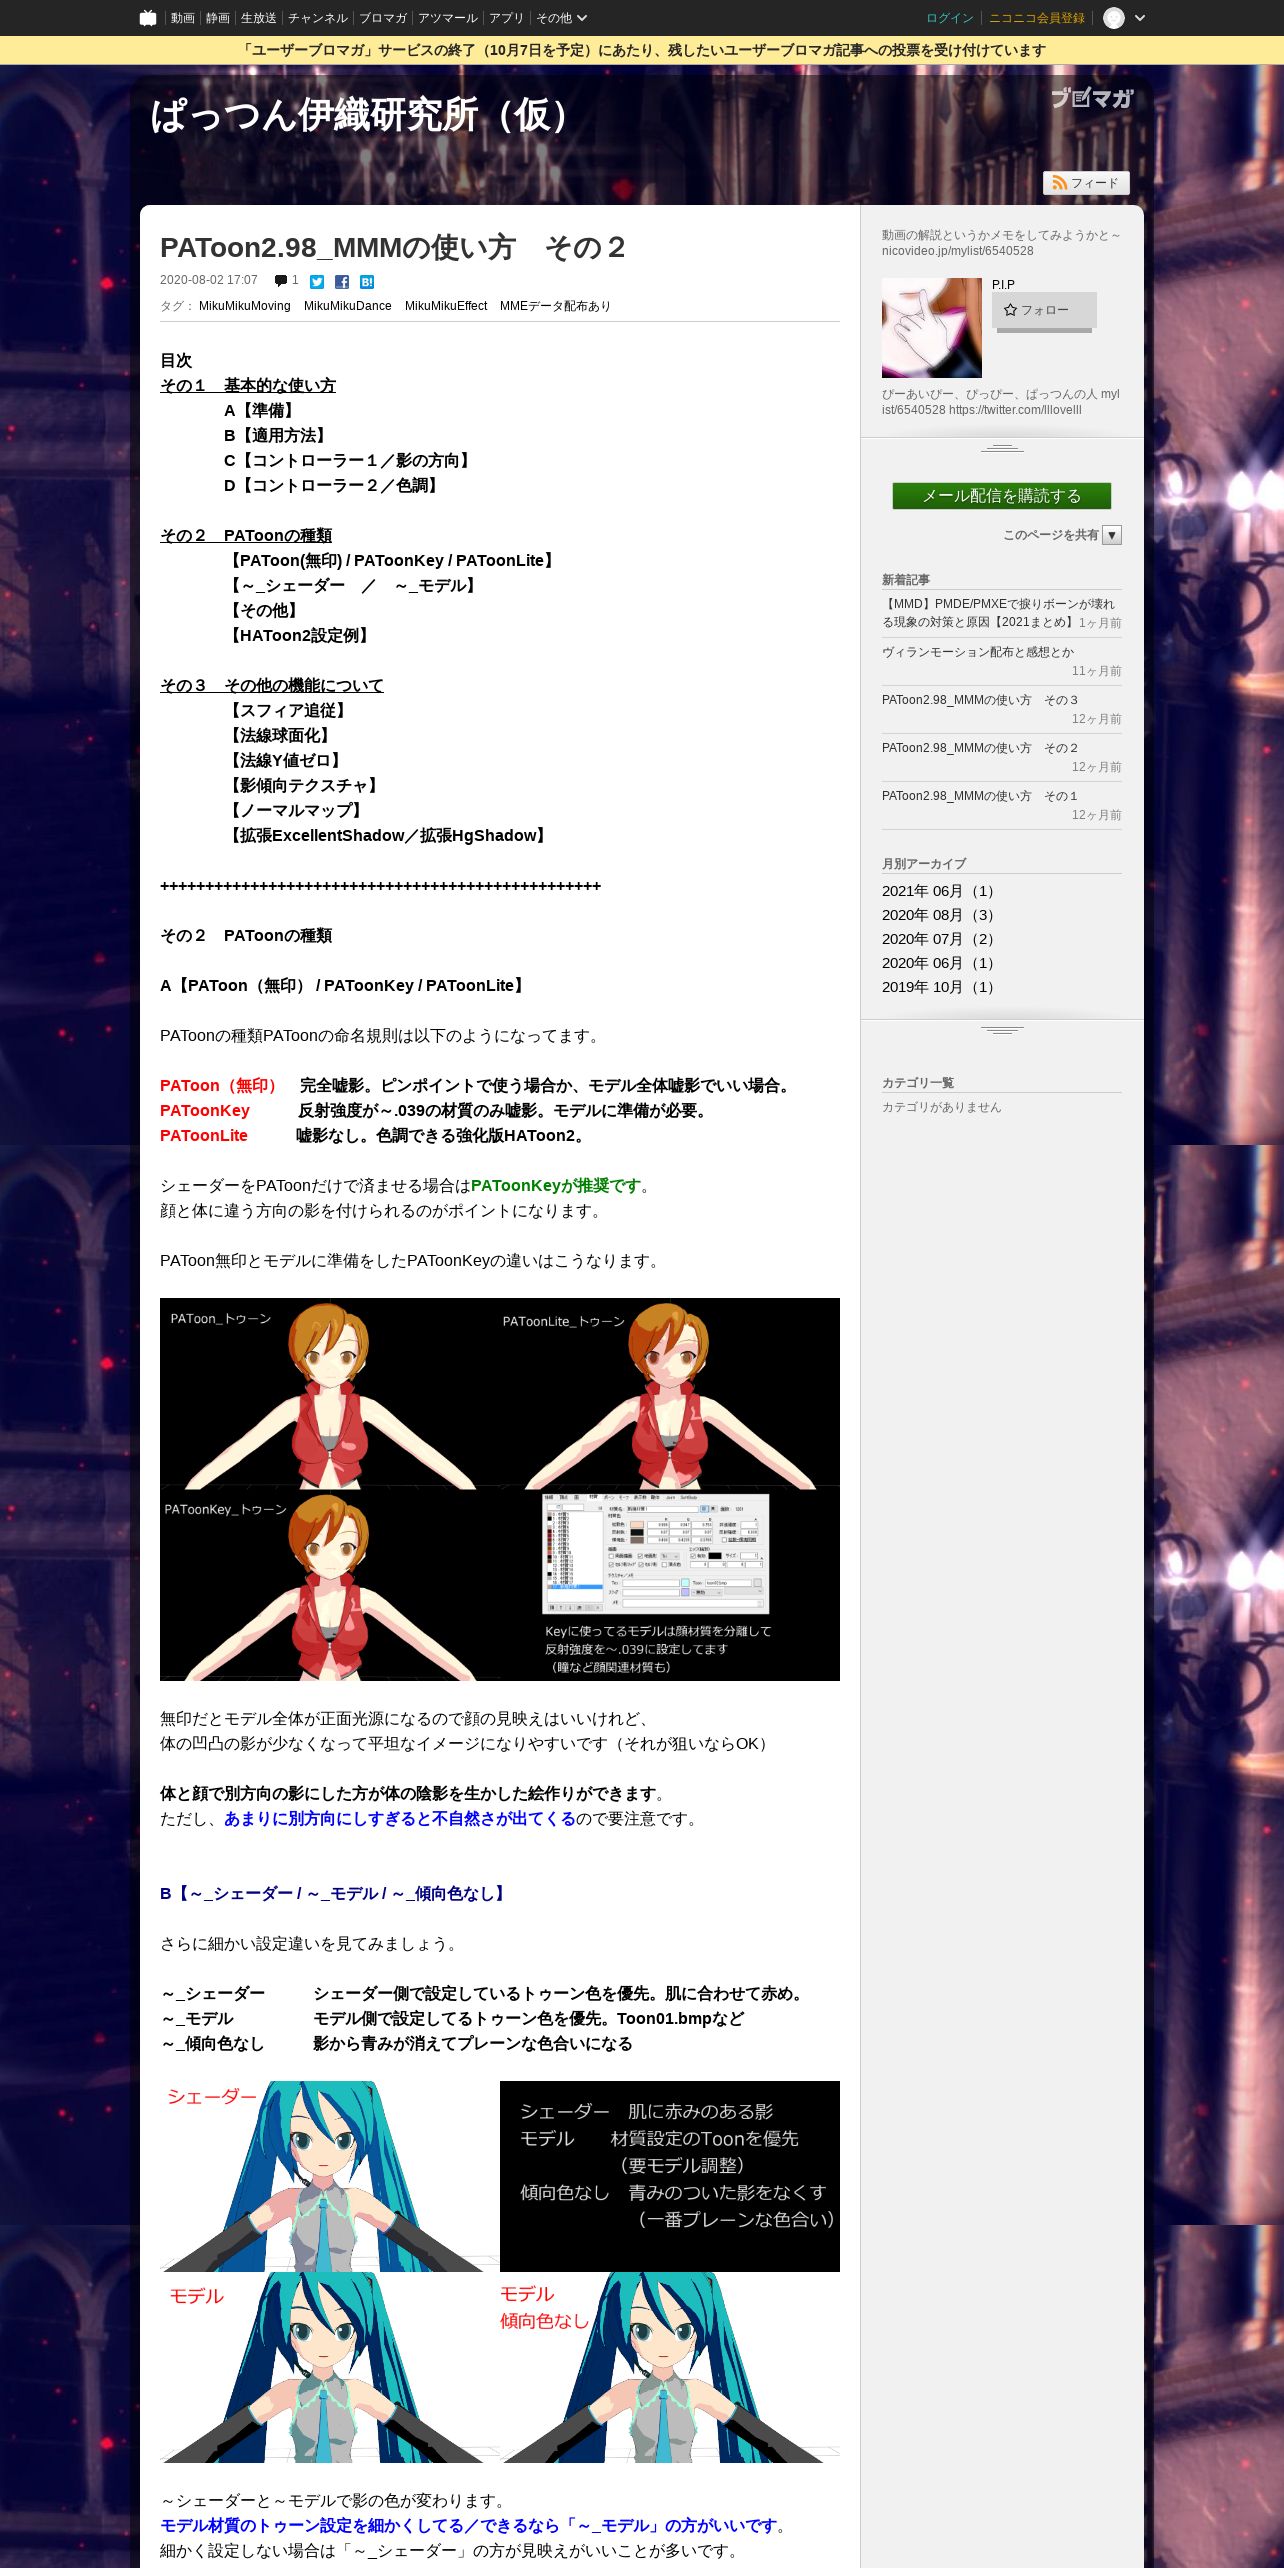Click the MikuMikuMoving tag
The width and height of the screenshot is (1284, 2568).
pos(245,306)
